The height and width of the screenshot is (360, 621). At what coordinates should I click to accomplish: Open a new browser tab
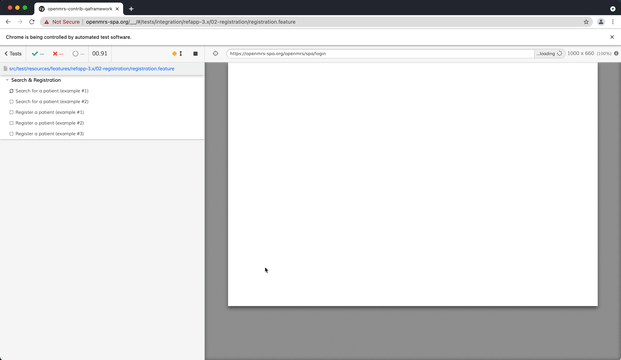pos(131,9)
